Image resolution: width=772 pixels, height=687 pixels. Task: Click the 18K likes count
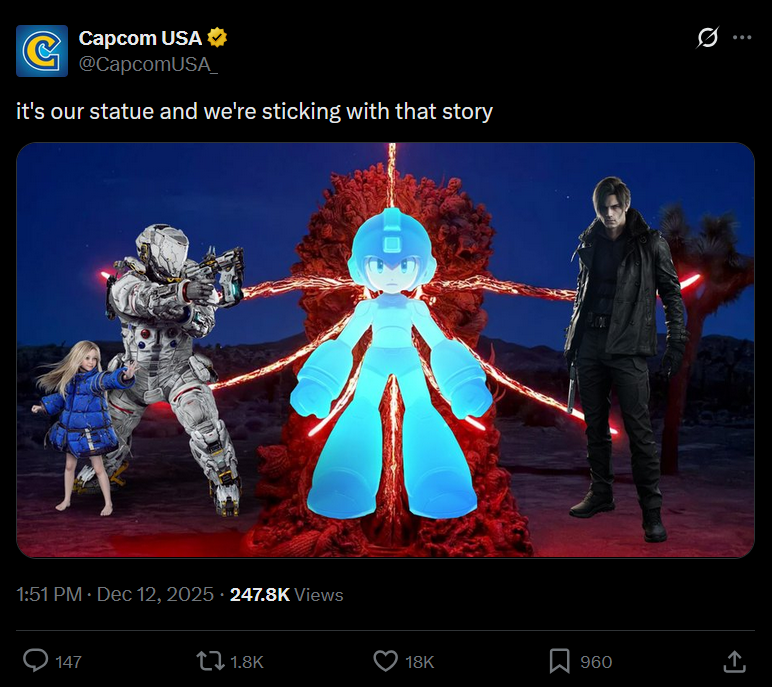[419, 662]
